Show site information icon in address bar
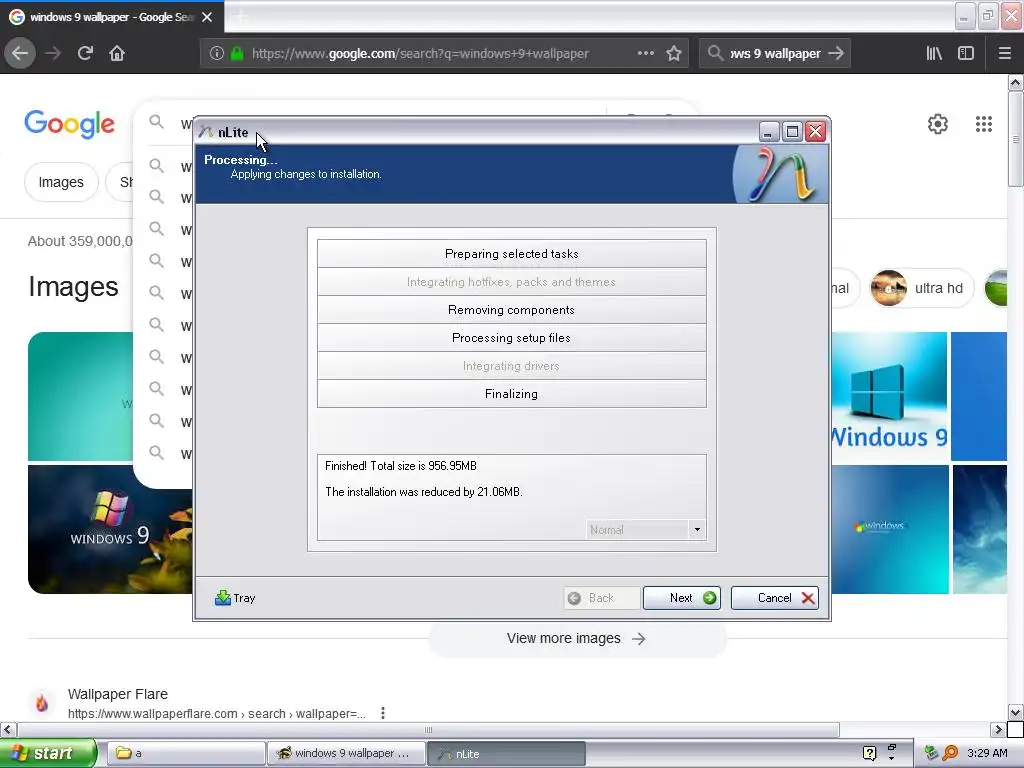The image size is (1024, 768). coord(217,54)
